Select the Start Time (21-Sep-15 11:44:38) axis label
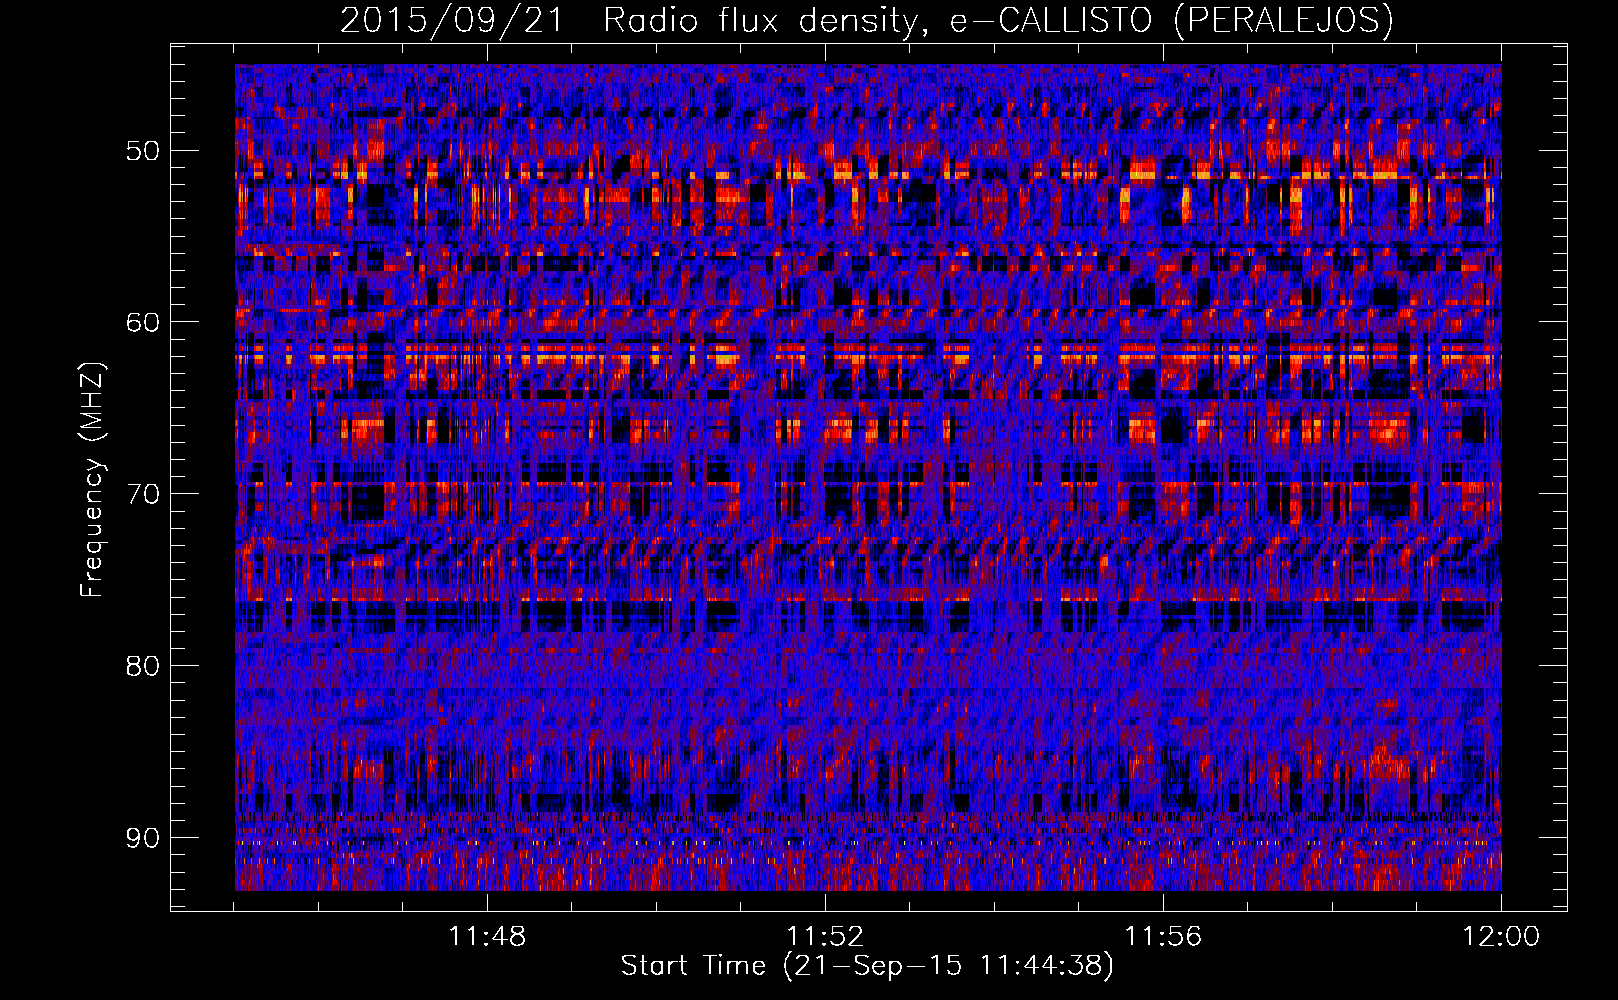Screen dimensions: 1618x1000 tap(867, 966)
